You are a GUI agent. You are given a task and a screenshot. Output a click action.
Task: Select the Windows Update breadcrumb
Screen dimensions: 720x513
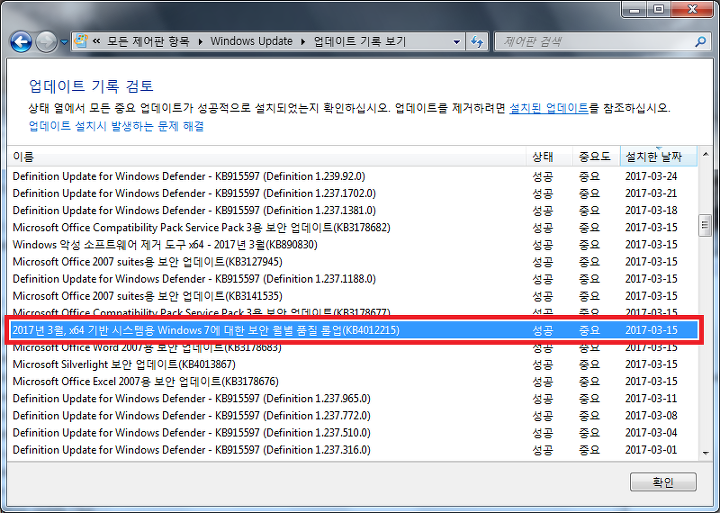(x=251, y=41)
